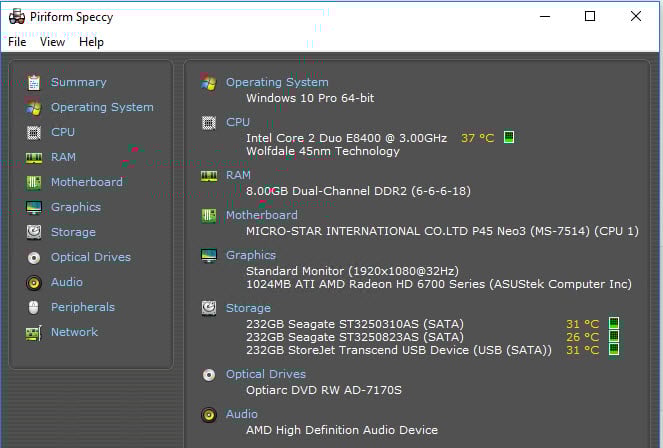Click the Graphics monitor icon in sidebar
Viewport: 663px width, 448px height.
(34, 208)
